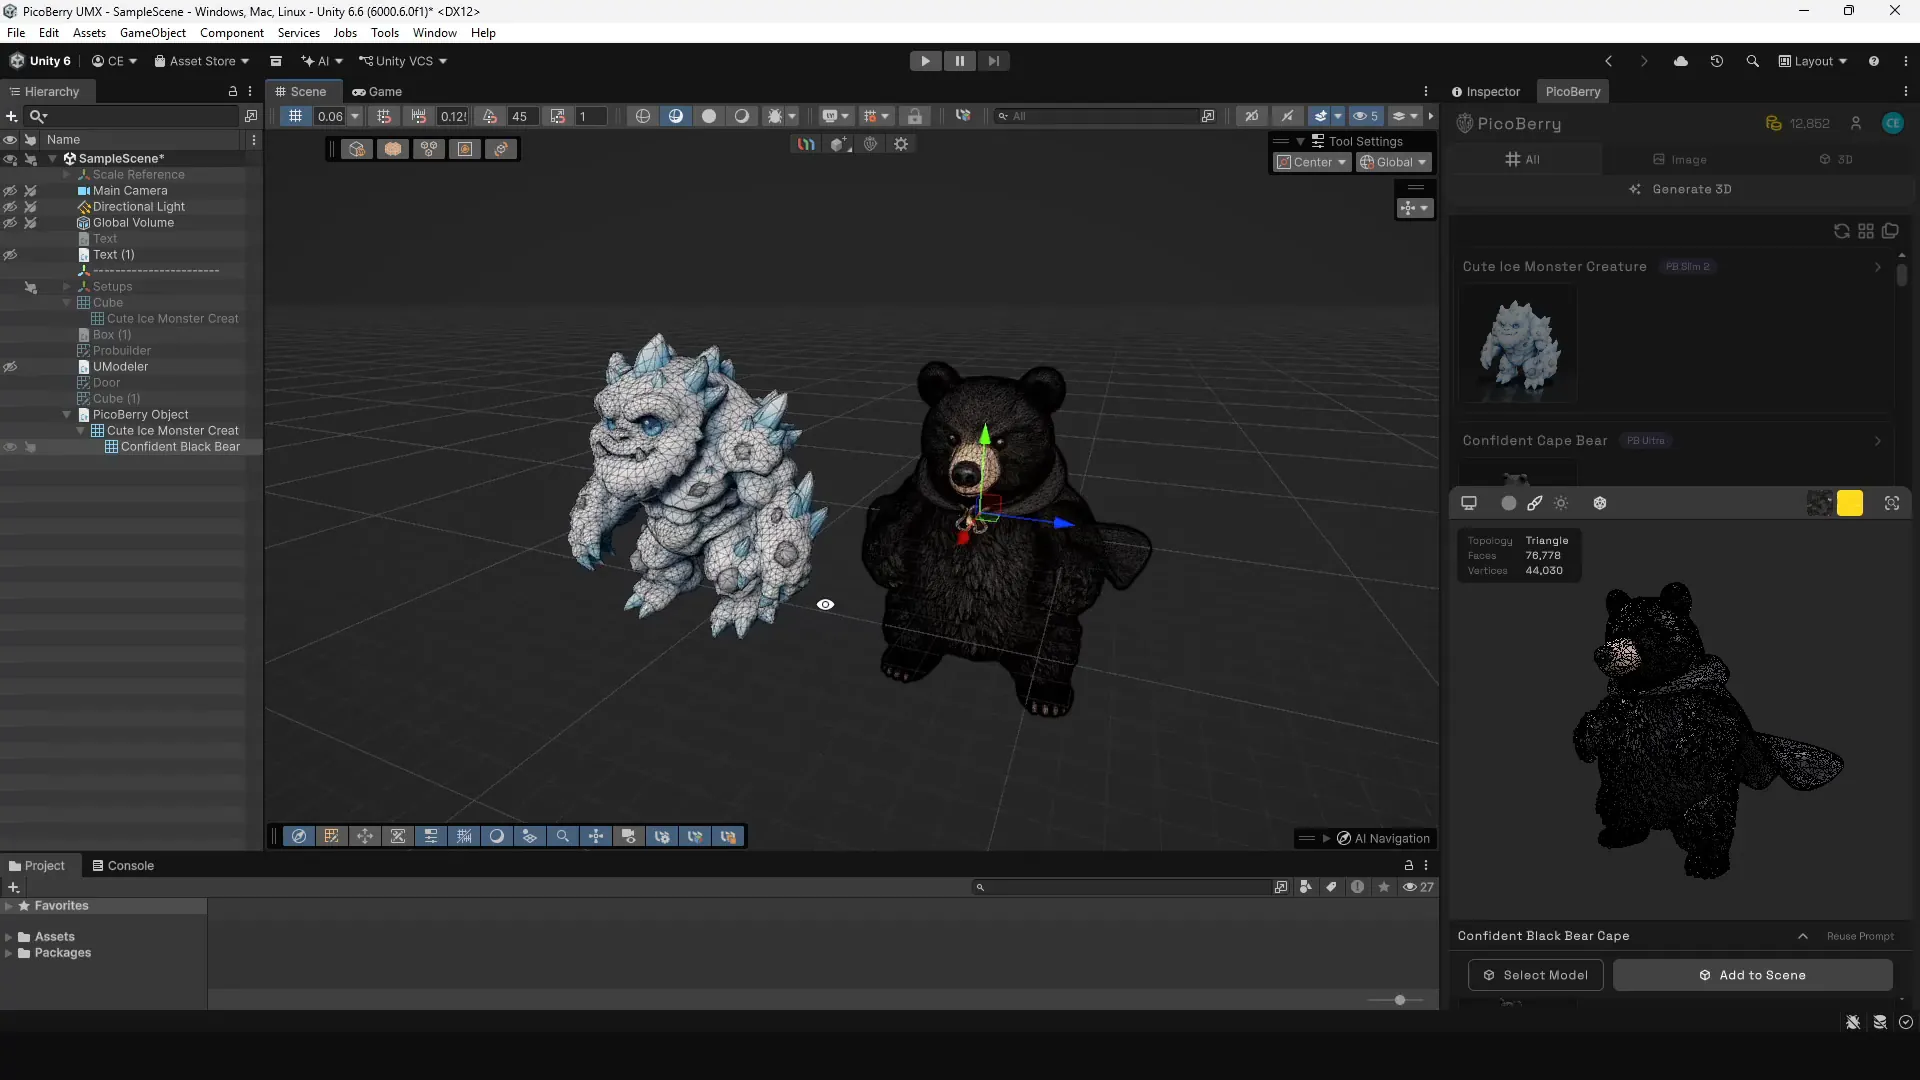
Task: Toggle the Hierarchy panel lock
Action: 233,91
